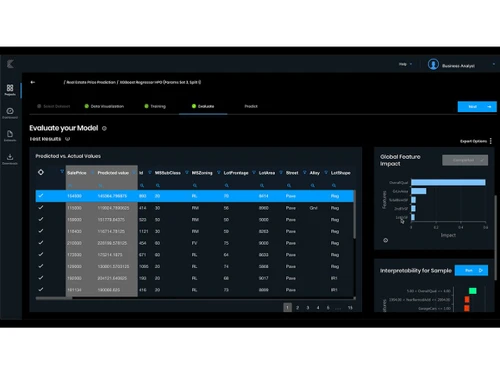Screen dimensions: 500x375
Task: Toggle checkmark for row with Id 416
Action: pyautogui.click(x=41, y=289)
